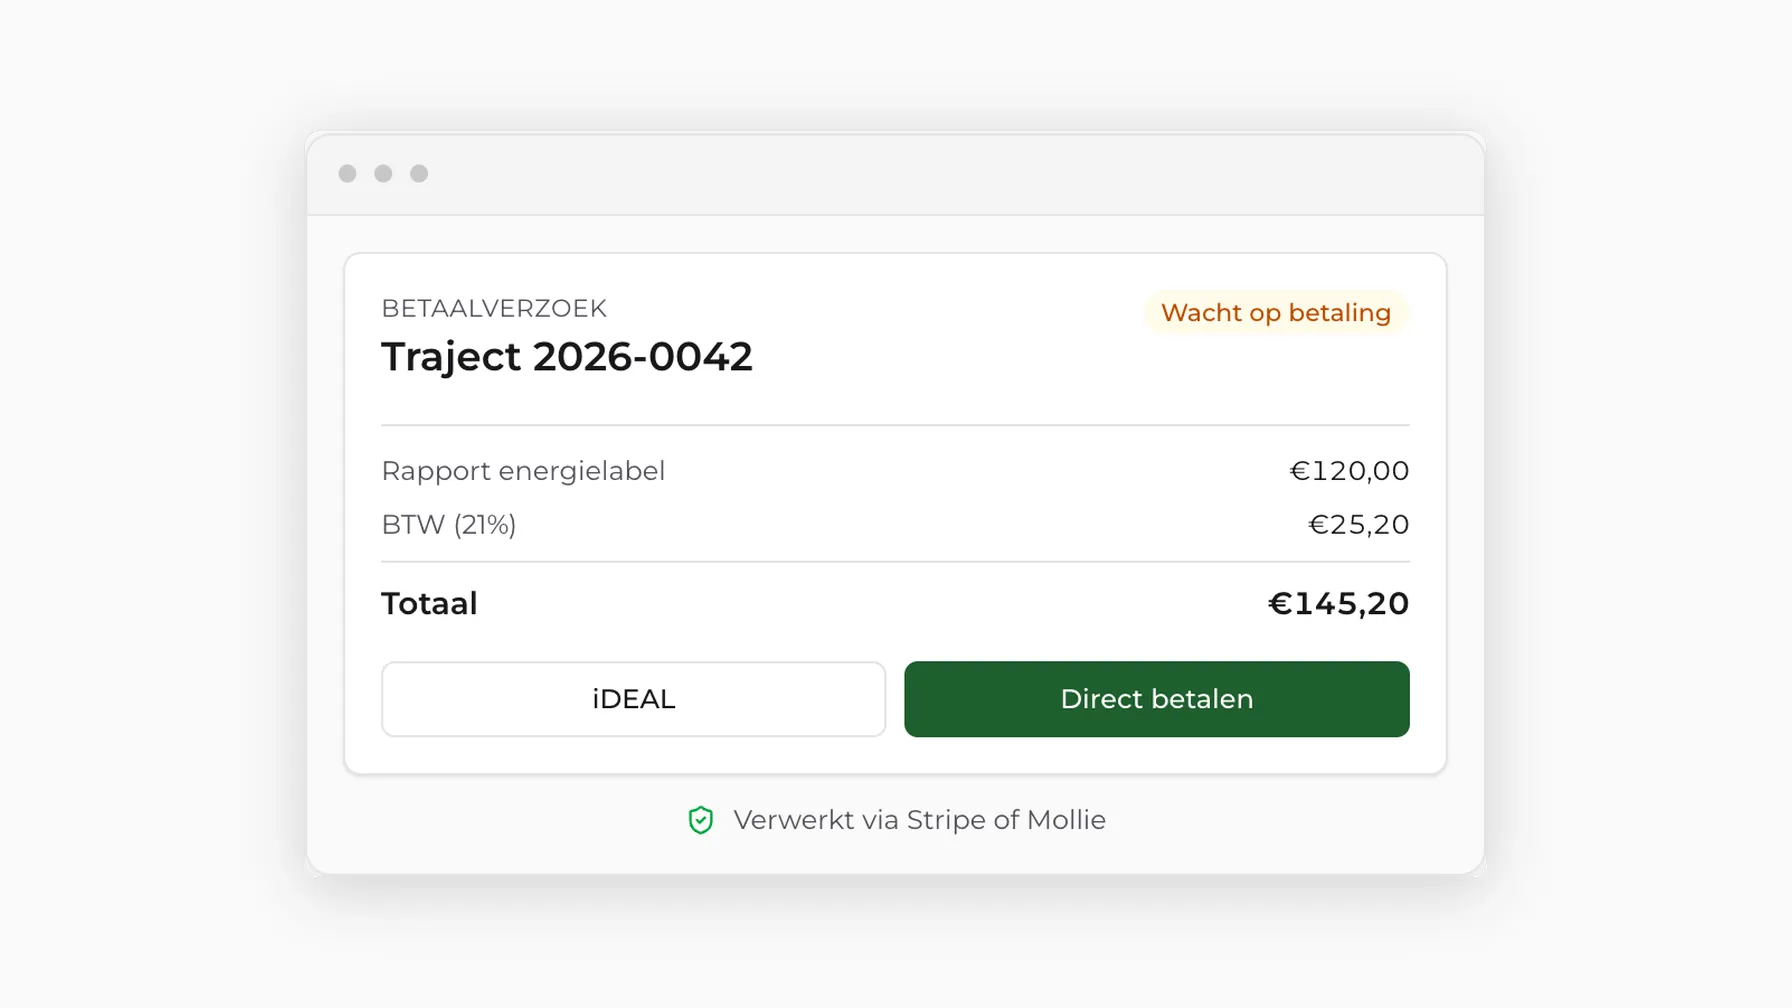This screenshot has height=1008, width=1792.
Task: Click the green shield security icon
Action: click(701, 820)
